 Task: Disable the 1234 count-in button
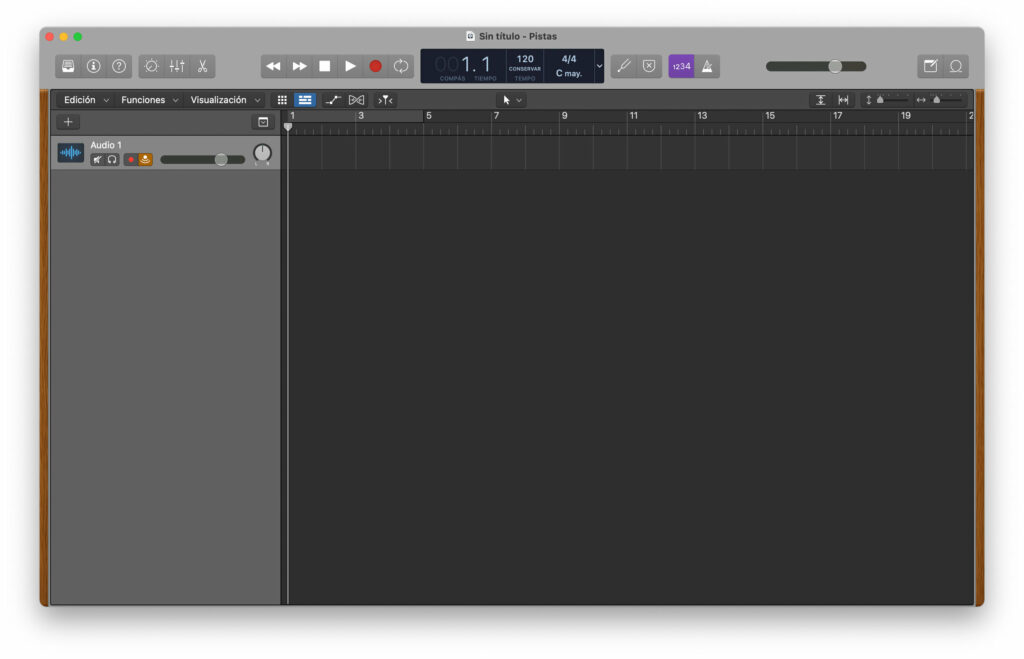click(x=681, y=66)
